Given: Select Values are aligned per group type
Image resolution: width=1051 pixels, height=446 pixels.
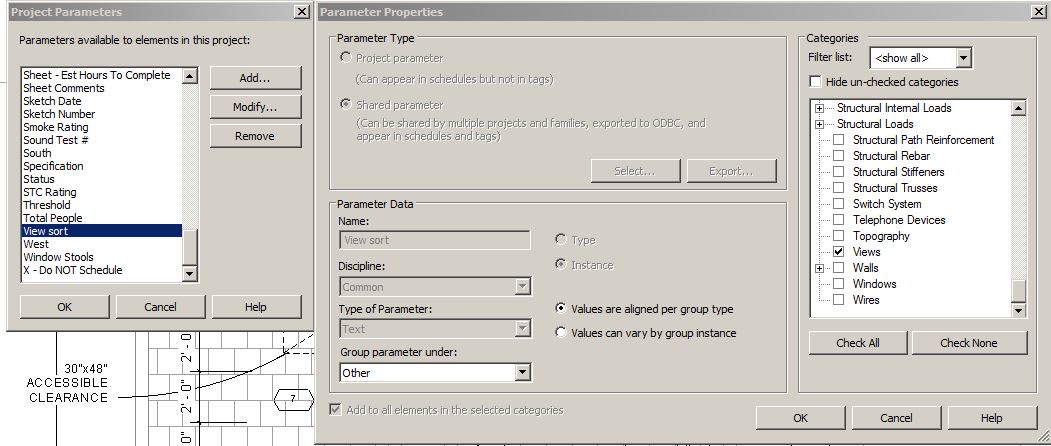Looking at the screenshot, I should 562,309.
